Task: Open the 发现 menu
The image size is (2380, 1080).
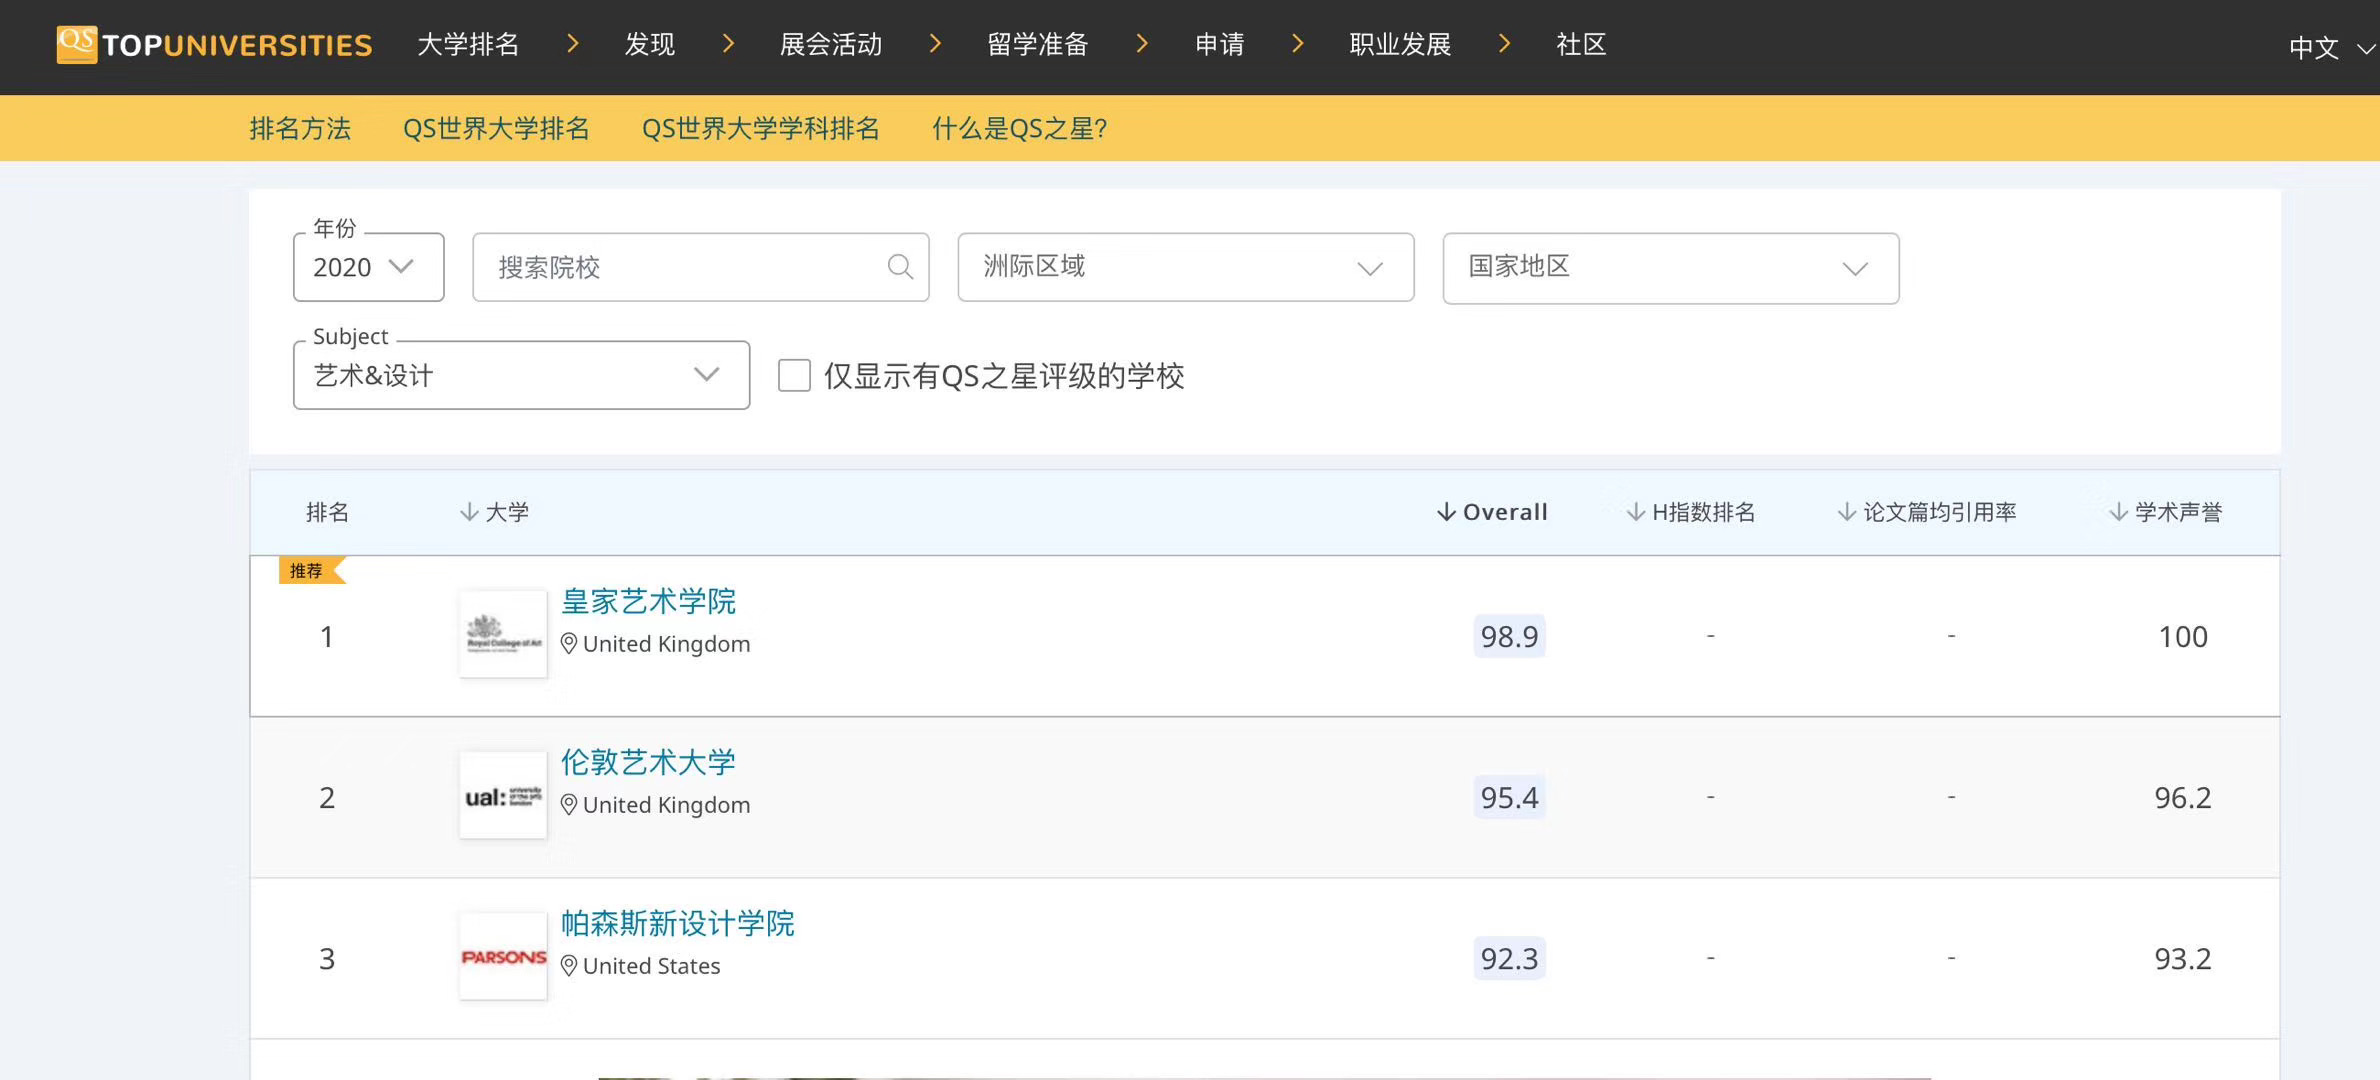Action: (650, 44)
